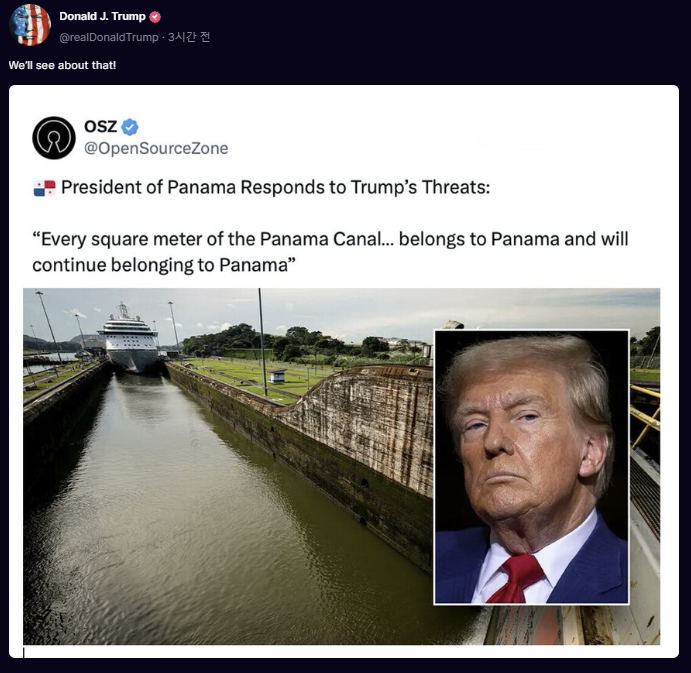Click the "We'll see about that!" post text

pos(62,65)
